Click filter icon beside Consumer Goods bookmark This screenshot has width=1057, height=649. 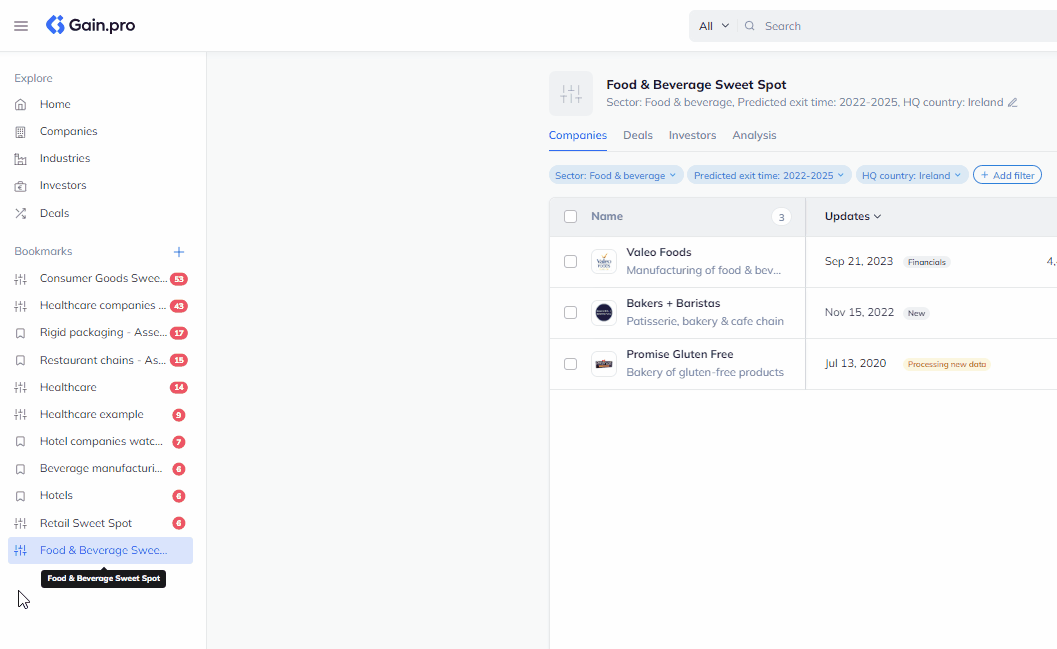click(20, 279)
